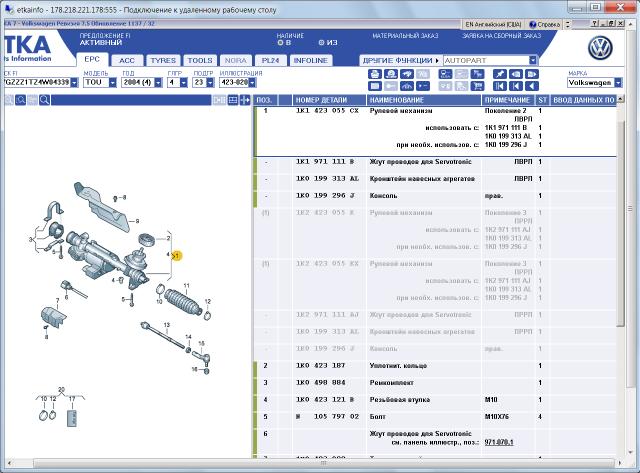Click the plain magnifier icon above illustration
640x473 pixels.
[44, 100]
